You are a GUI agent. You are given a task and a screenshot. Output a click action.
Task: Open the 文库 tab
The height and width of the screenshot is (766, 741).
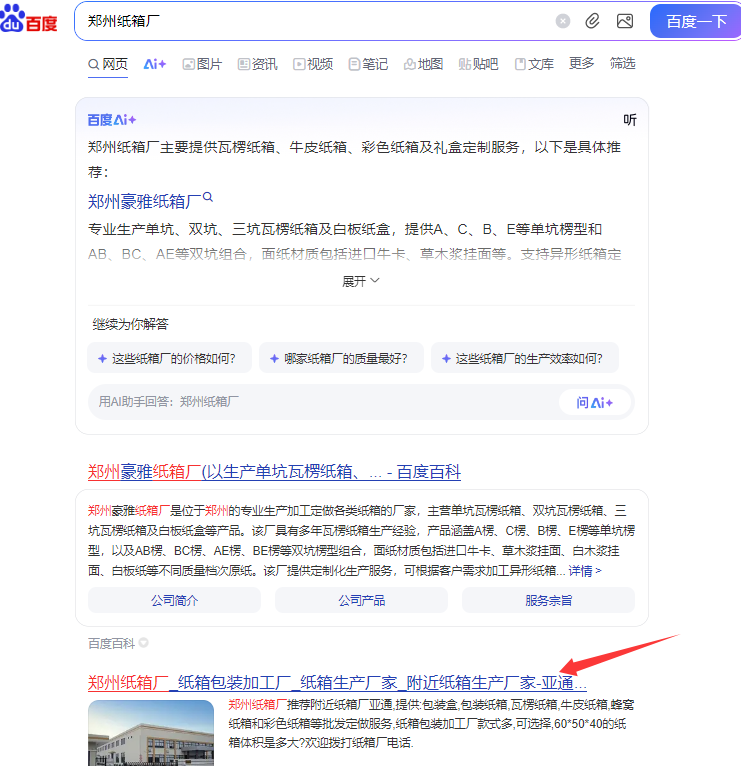pyautogui.click(x=534, y=64)
